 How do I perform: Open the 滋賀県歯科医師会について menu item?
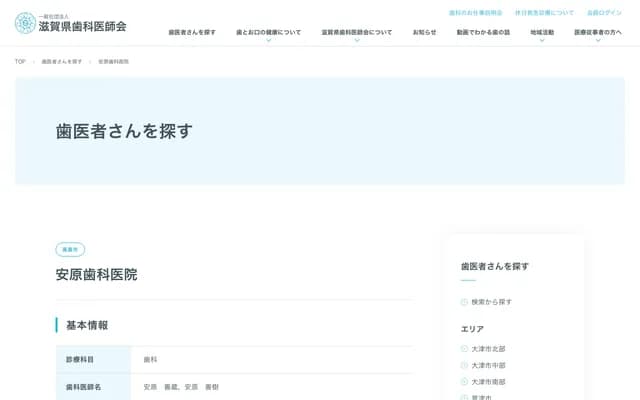click(356, 32)
